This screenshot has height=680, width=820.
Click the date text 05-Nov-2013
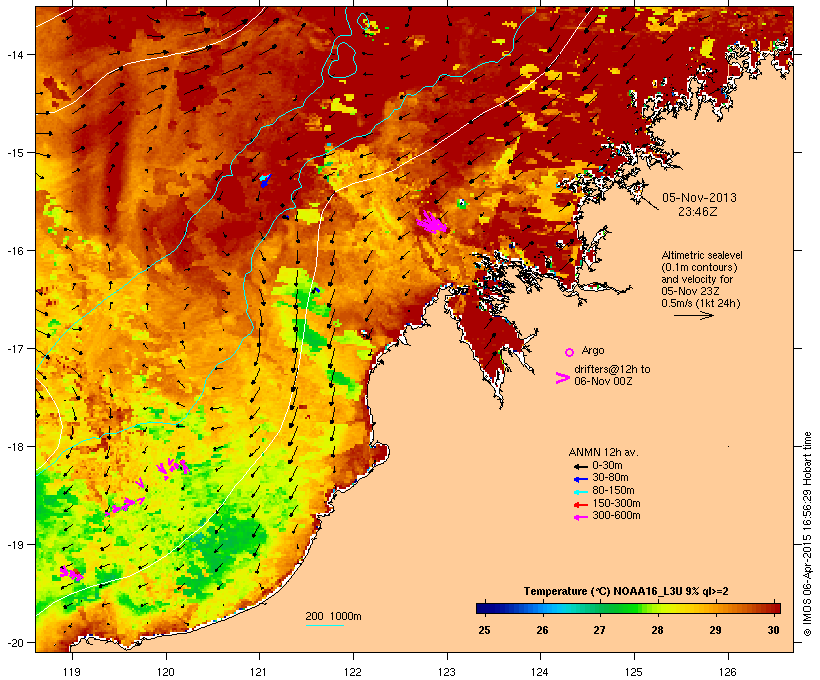click(x=699, y=198)
